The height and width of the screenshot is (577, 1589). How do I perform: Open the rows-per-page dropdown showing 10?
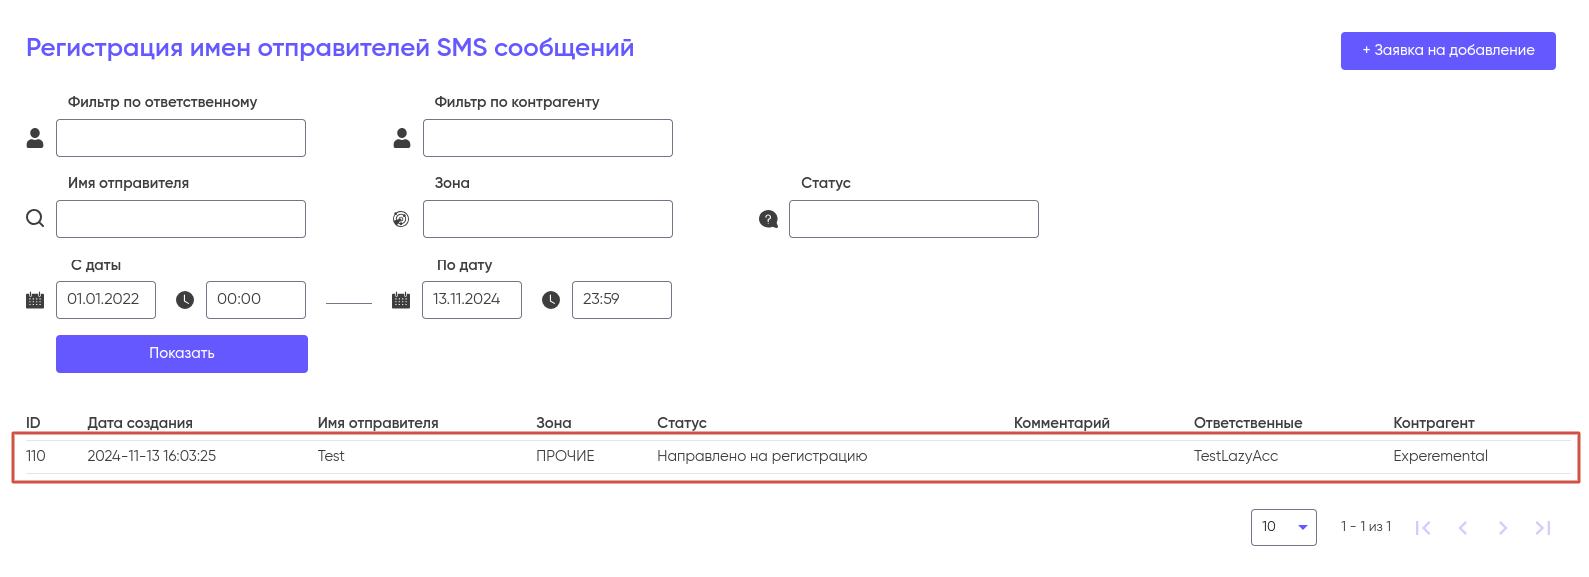pos(1283,527)
